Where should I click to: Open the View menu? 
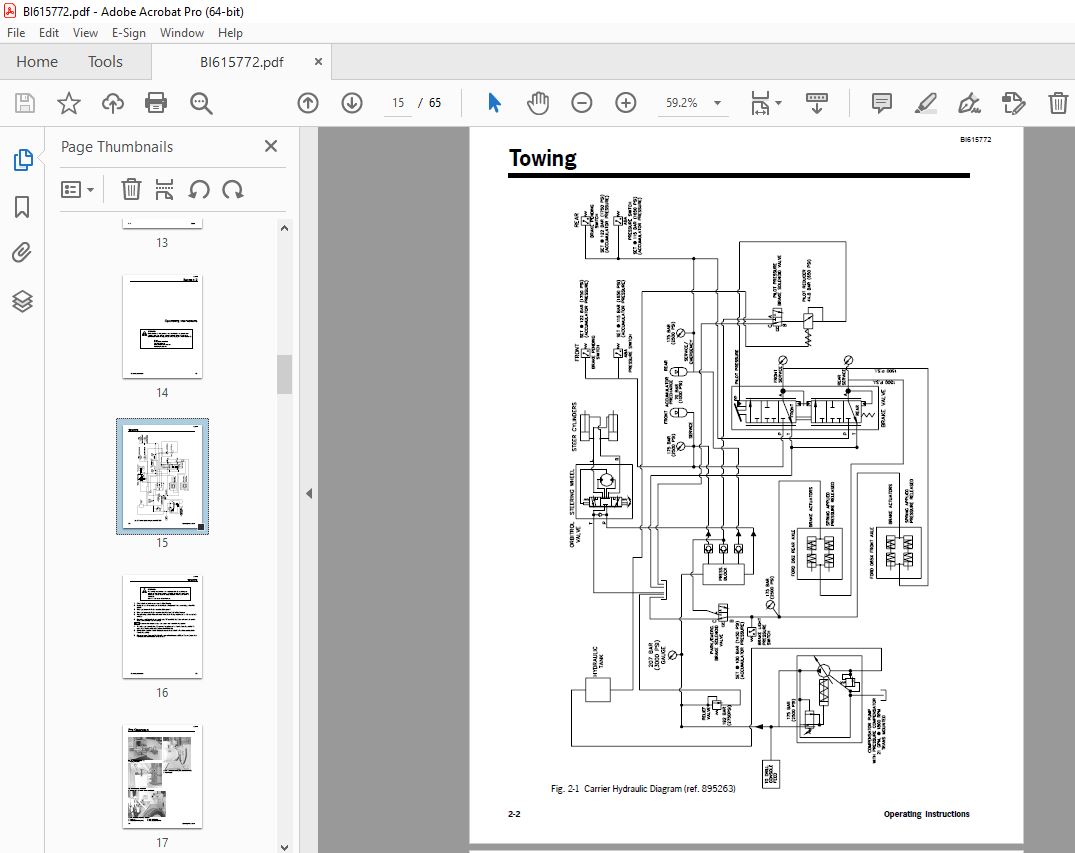[x=85, y=33]
